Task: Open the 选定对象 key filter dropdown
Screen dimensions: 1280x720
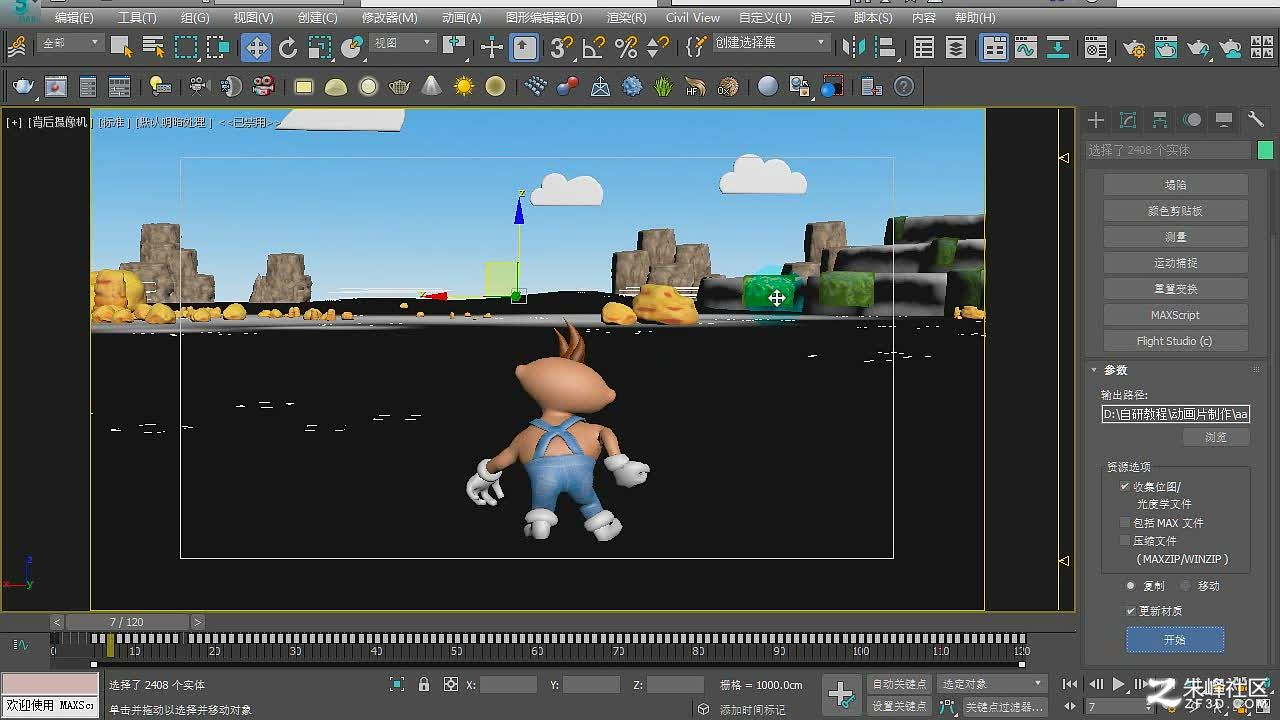Action: [x=991, y=684]
